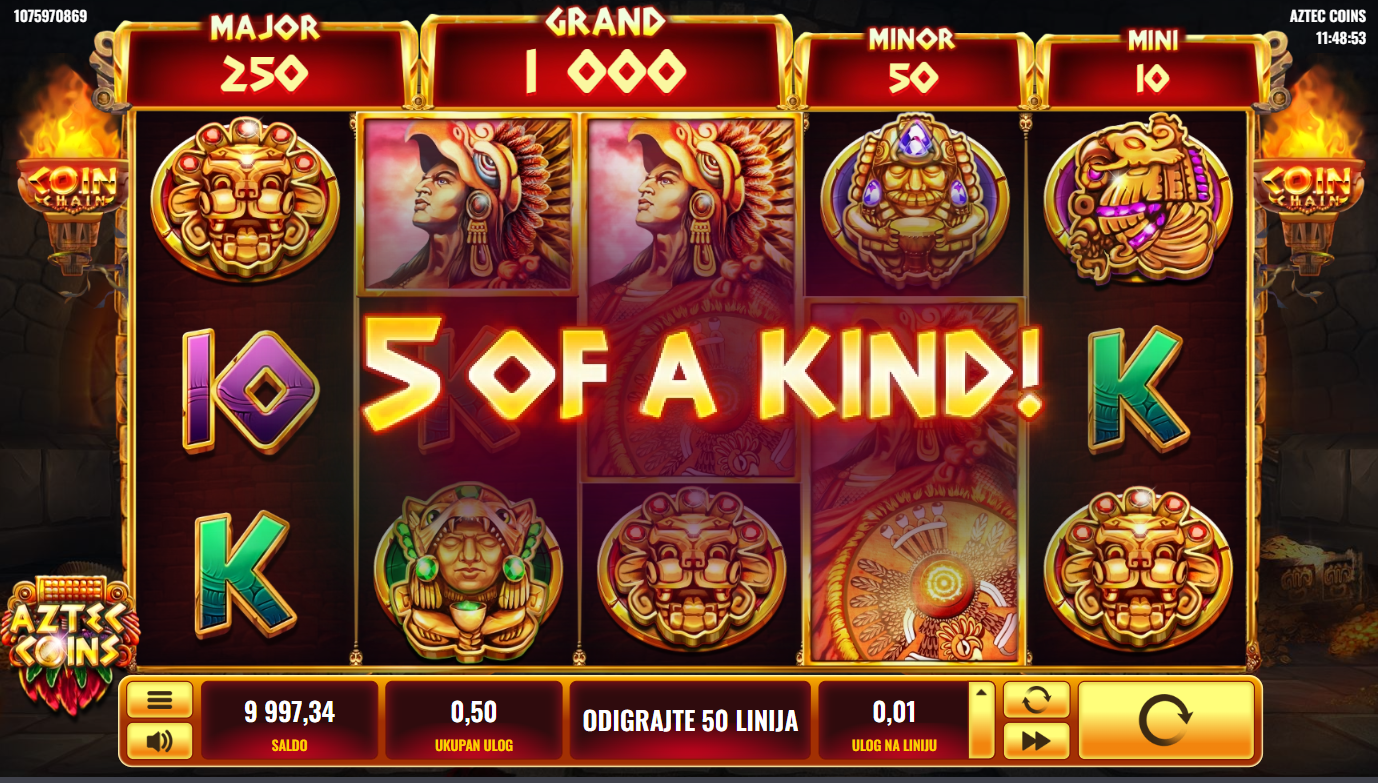Enable autoplay with the circular arrows icon

click(x=1036, y=699)
